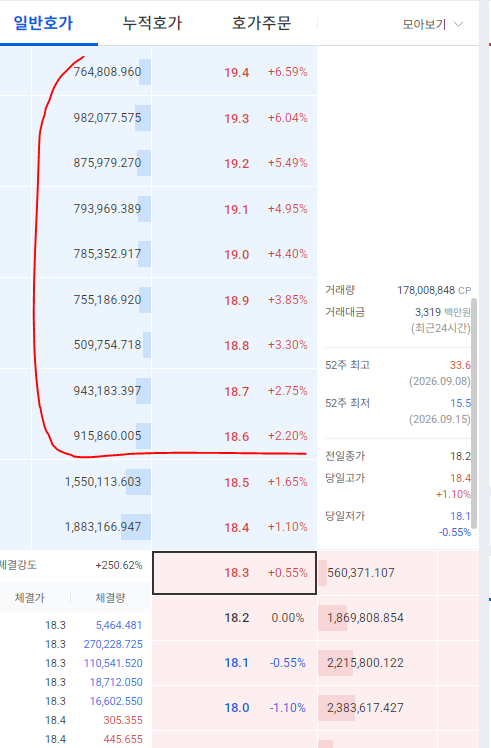Select the 일반호가 tab
Image resolution: width=491 pixels, height=748 pixels.
43,23
